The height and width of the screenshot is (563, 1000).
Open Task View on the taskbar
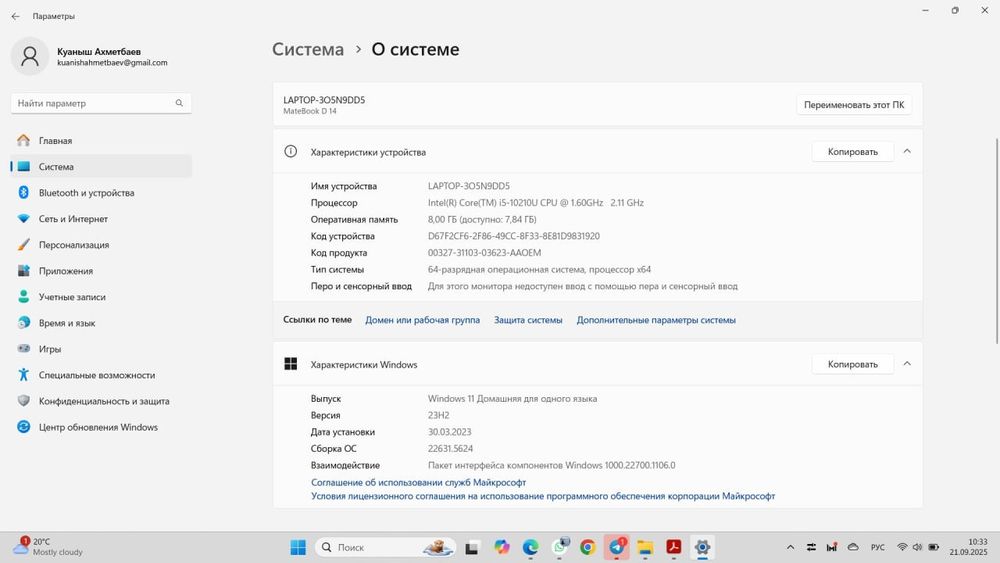pyautogui.click(x=472, y=547)
